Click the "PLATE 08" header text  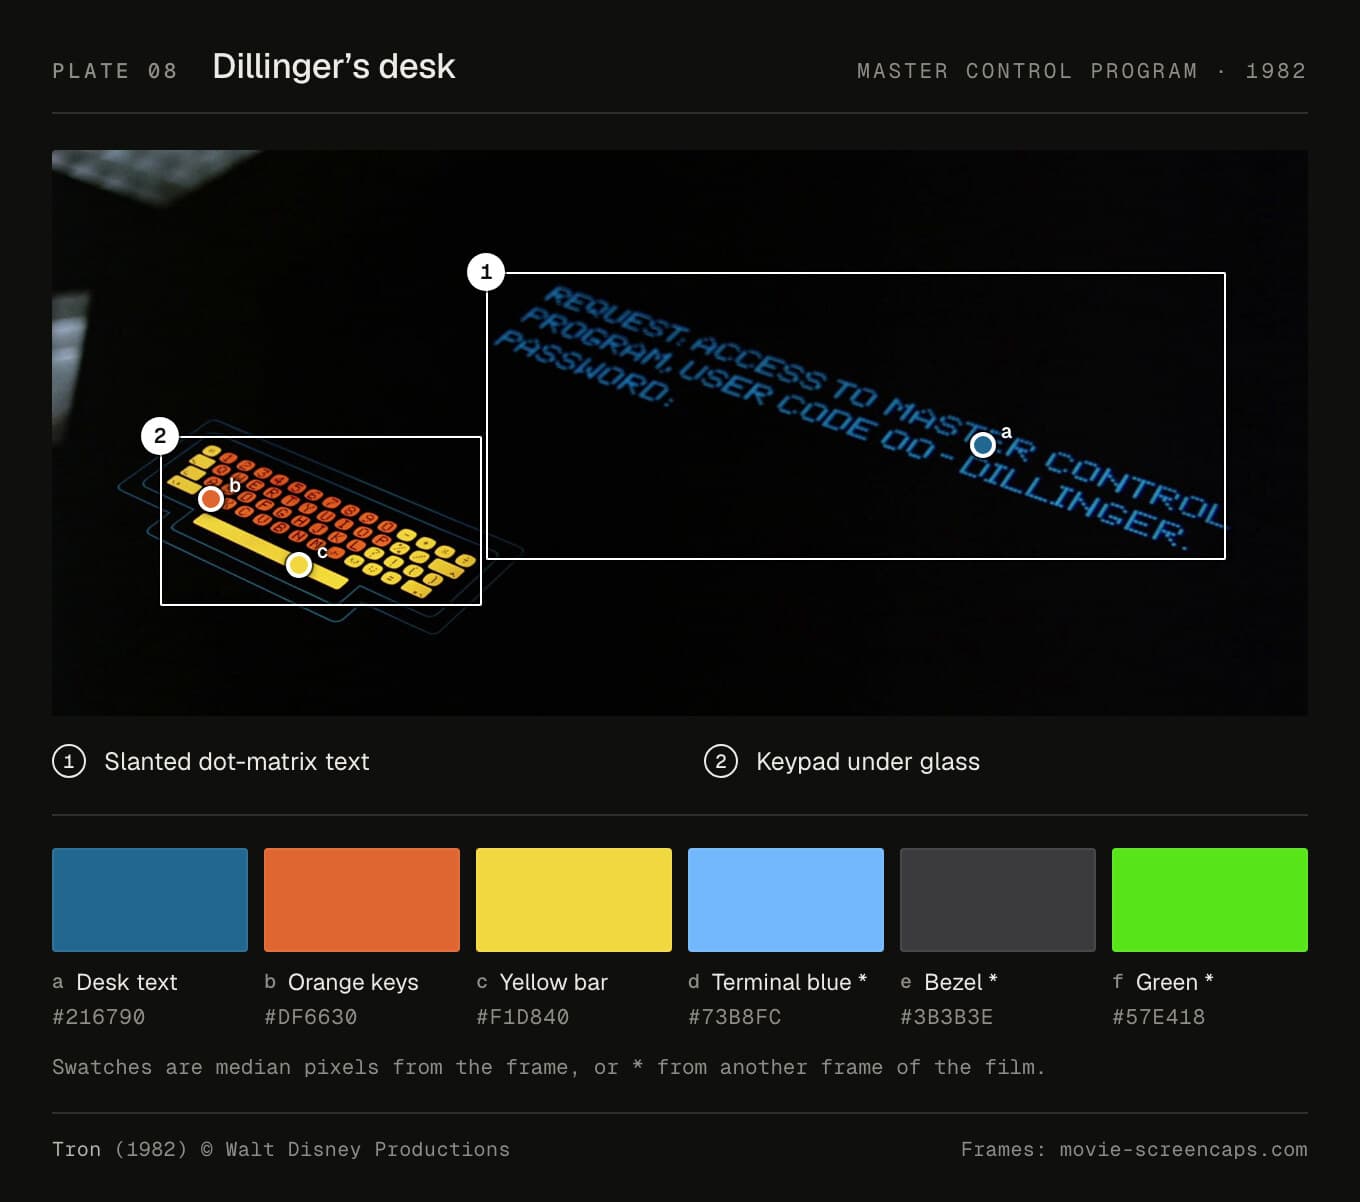[x=115, y=71]
